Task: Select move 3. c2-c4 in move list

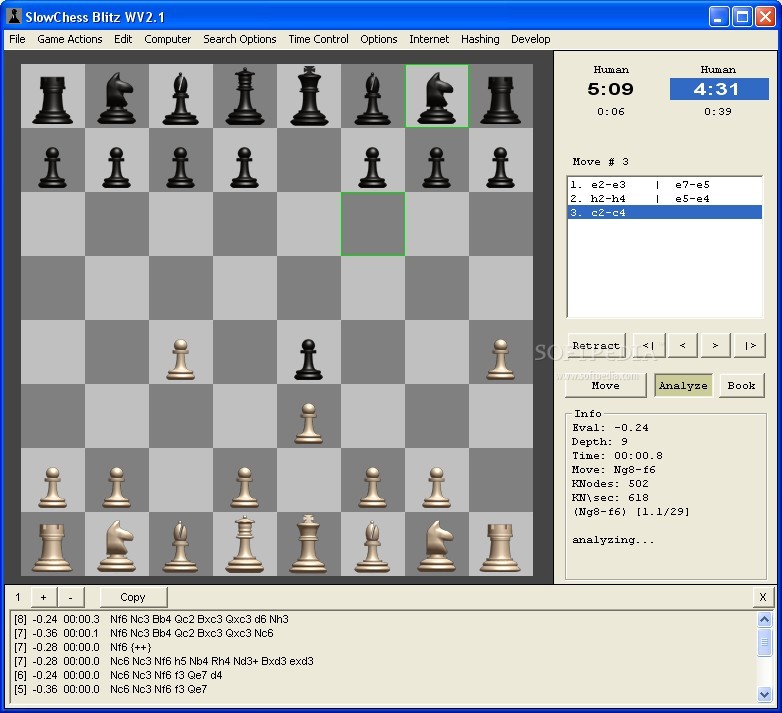Action: [664, 212]
